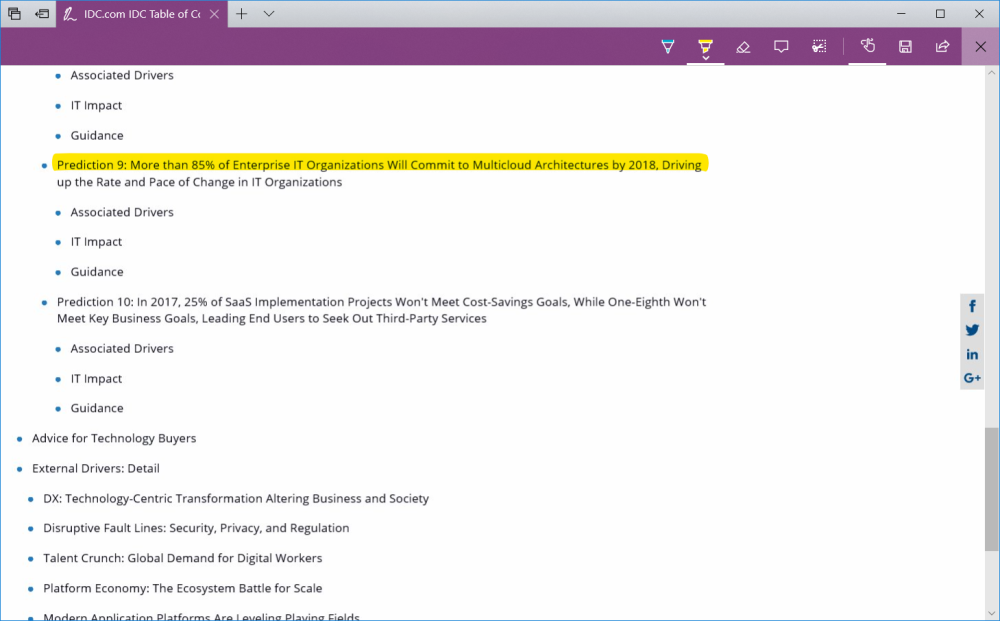1000x621 pixels.
Task: Show tab previews dropdown
Action: pos(269,14)
